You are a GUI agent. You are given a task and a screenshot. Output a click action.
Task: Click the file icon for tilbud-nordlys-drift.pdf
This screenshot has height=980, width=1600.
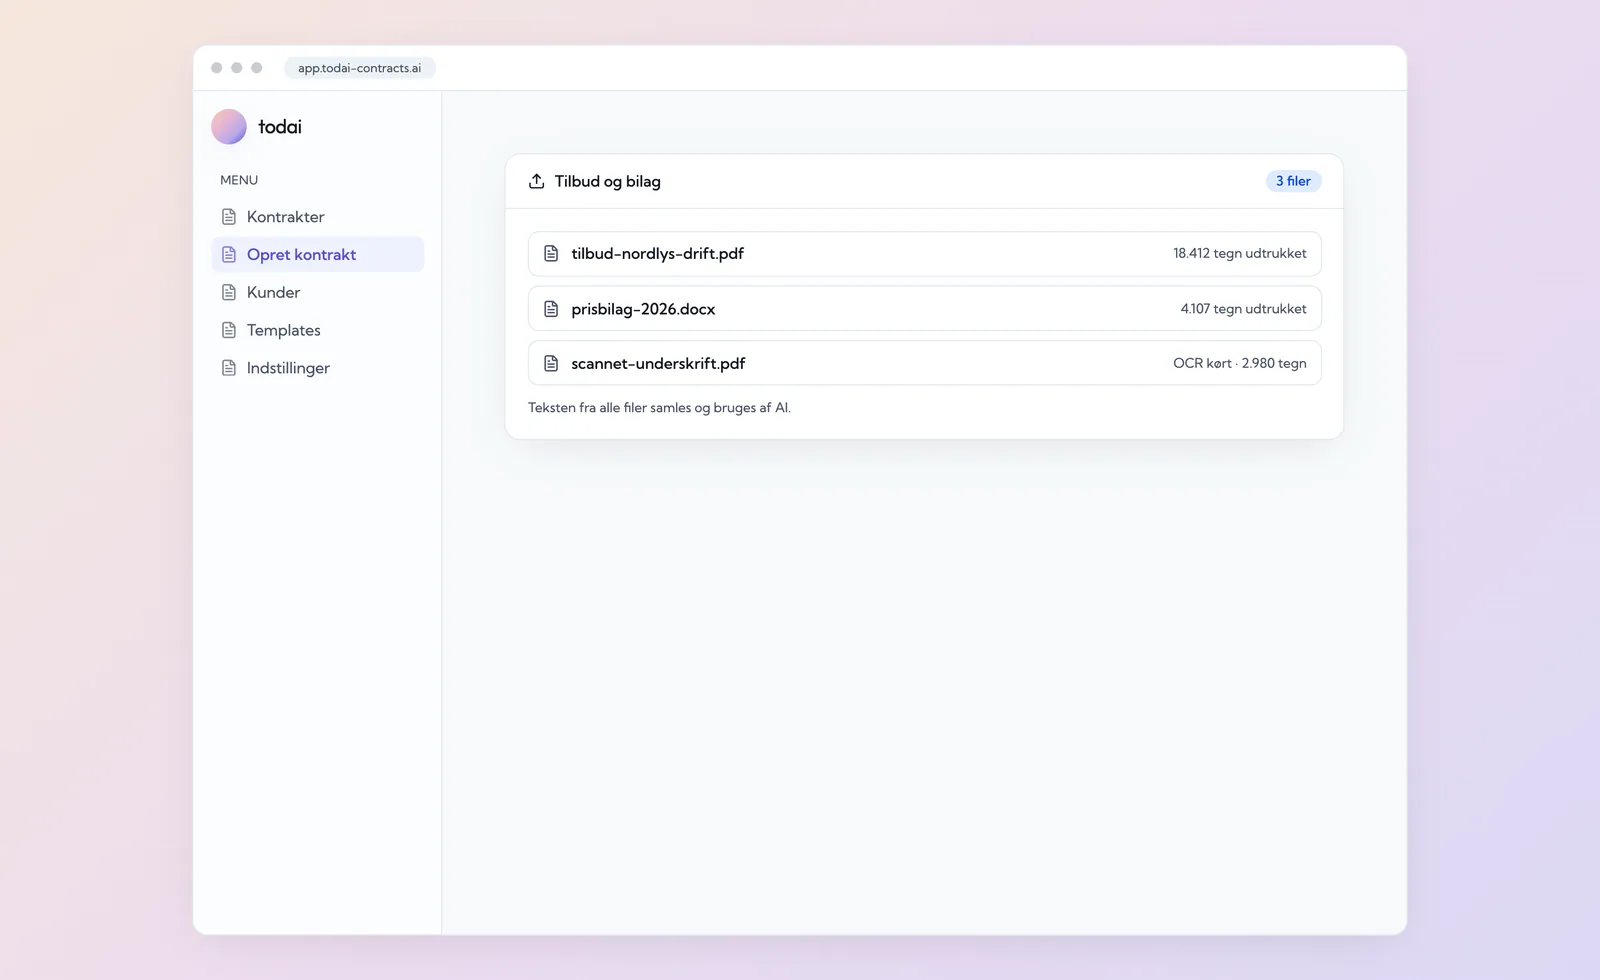click(x=551, y=254)
